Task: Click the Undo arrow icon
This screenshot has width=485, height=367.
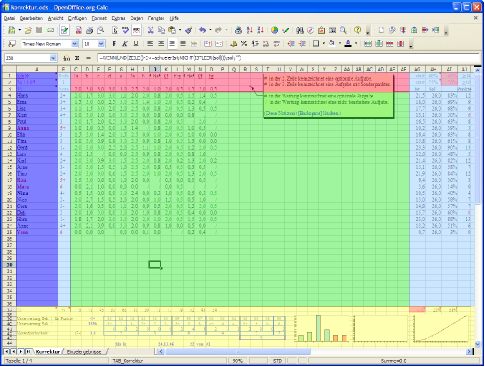Action: tap(202, 30)
